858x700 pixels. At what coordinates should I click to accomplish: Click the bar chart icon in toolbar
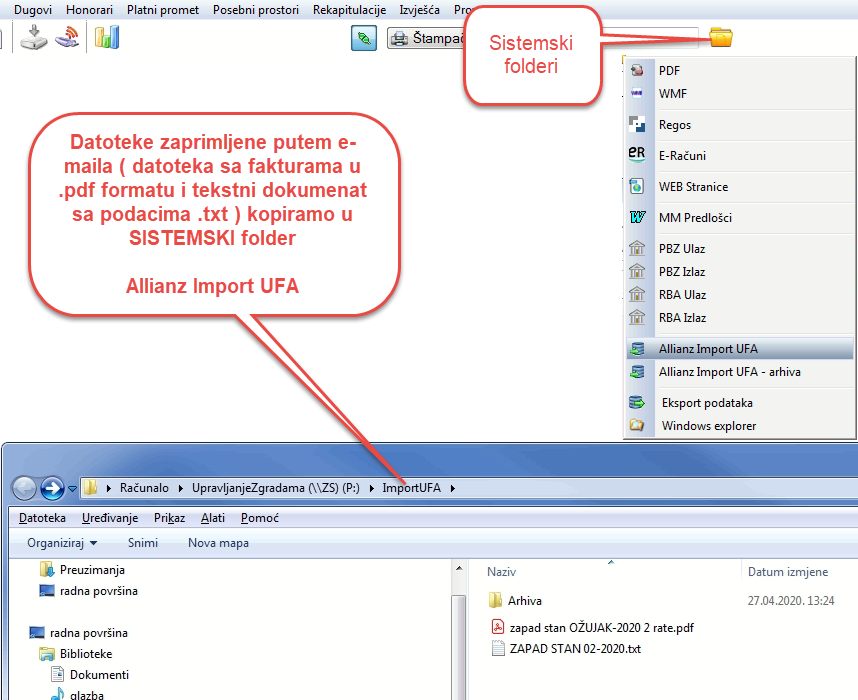point(107,38)
